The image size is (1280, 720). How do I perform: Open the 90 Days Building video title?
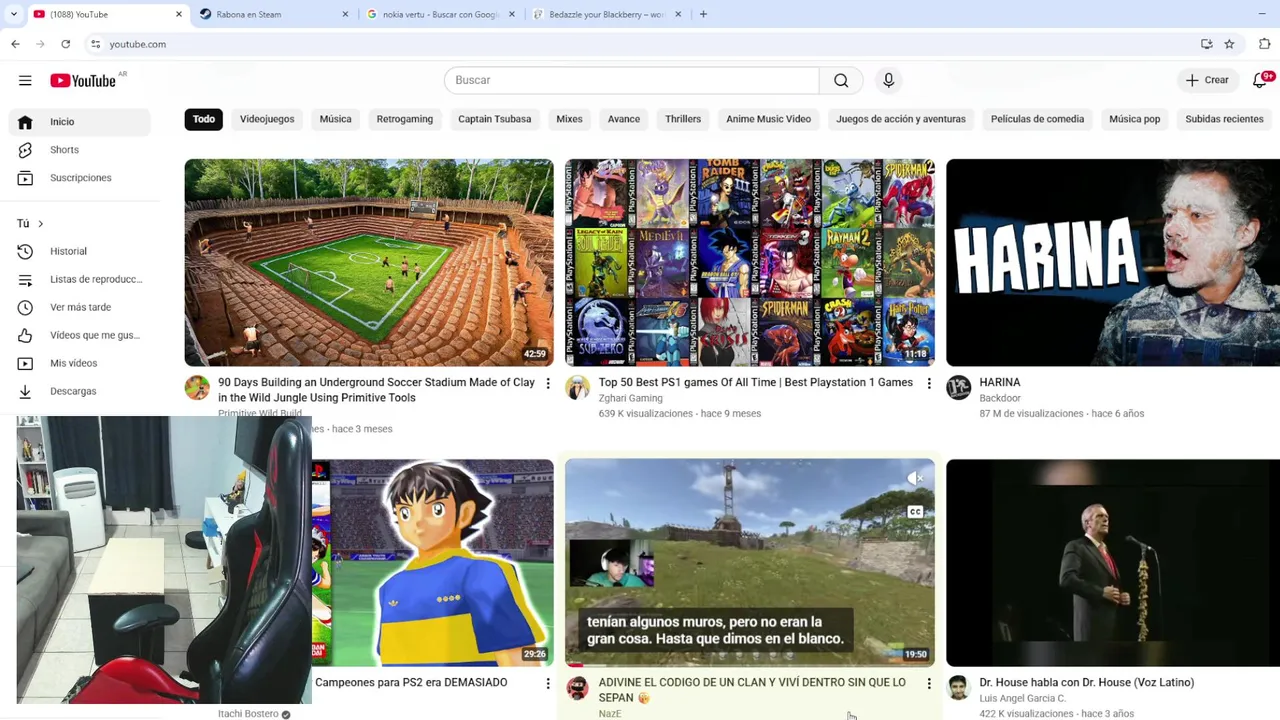pos(376,390)
